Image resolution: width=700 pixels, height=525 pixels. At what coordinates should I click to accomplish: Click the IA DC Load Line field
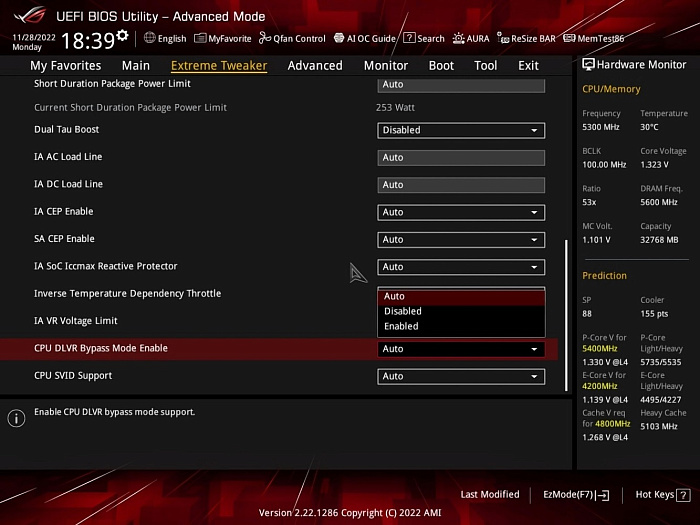click(461, 185)
